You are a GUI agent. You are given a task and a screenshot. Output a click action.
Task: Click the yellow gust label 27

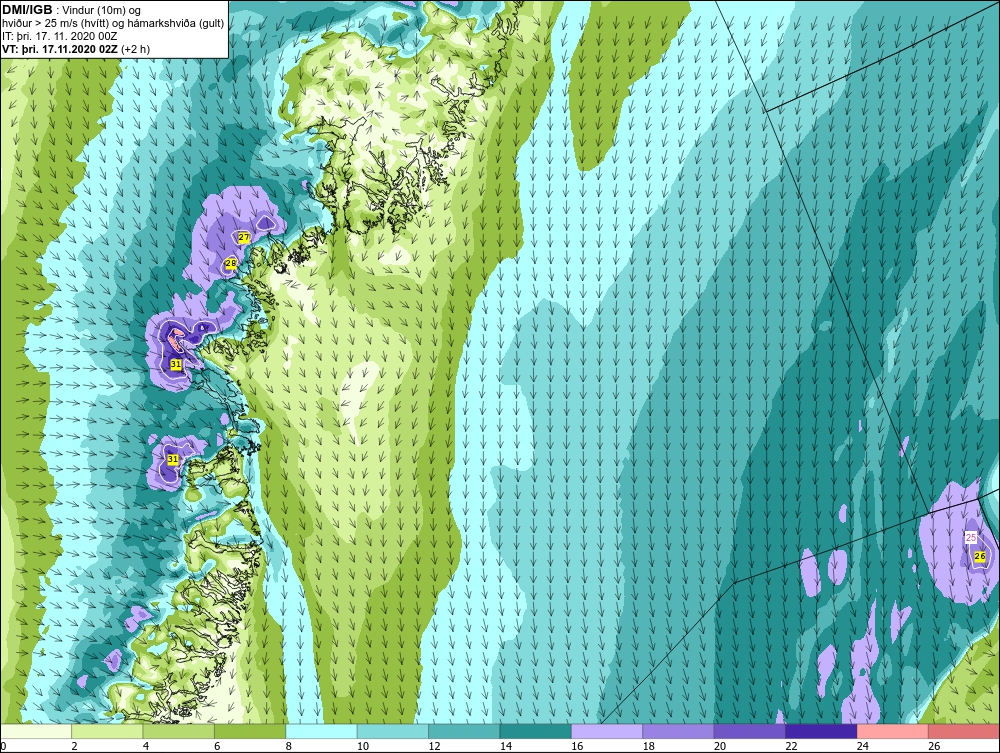coord(244,237)
